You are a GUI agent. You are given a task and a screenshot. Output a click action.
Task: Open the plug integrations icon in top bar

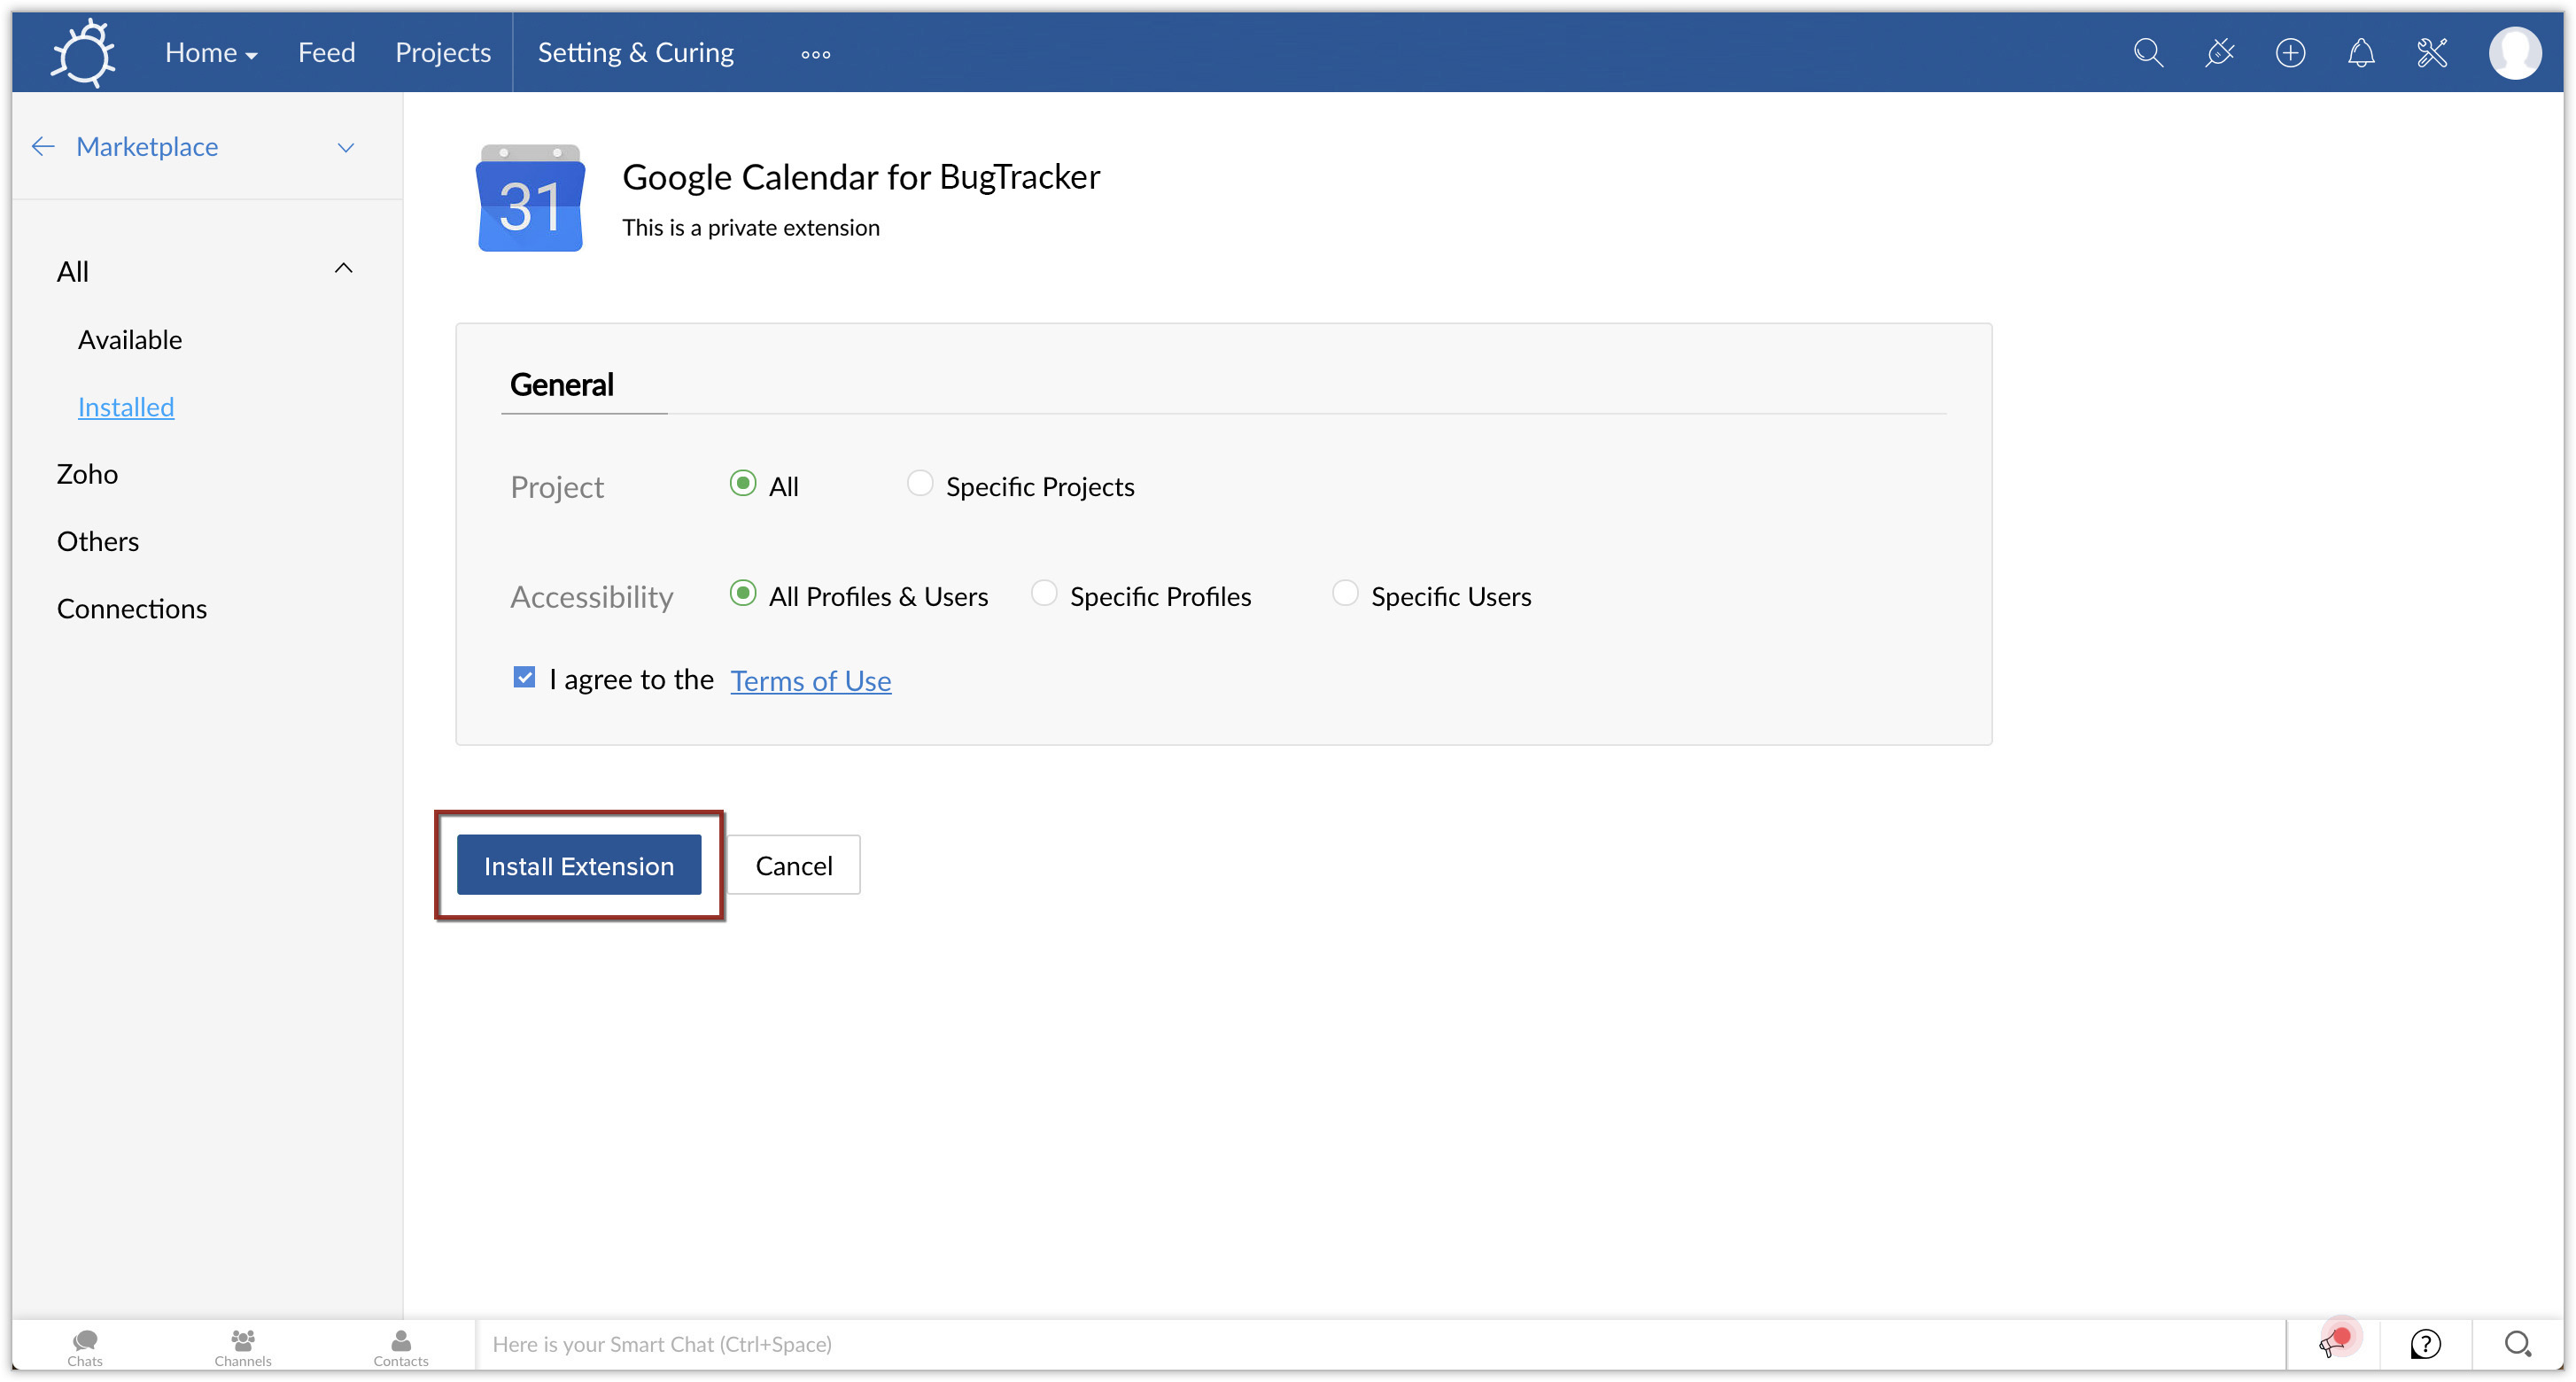2219,52
